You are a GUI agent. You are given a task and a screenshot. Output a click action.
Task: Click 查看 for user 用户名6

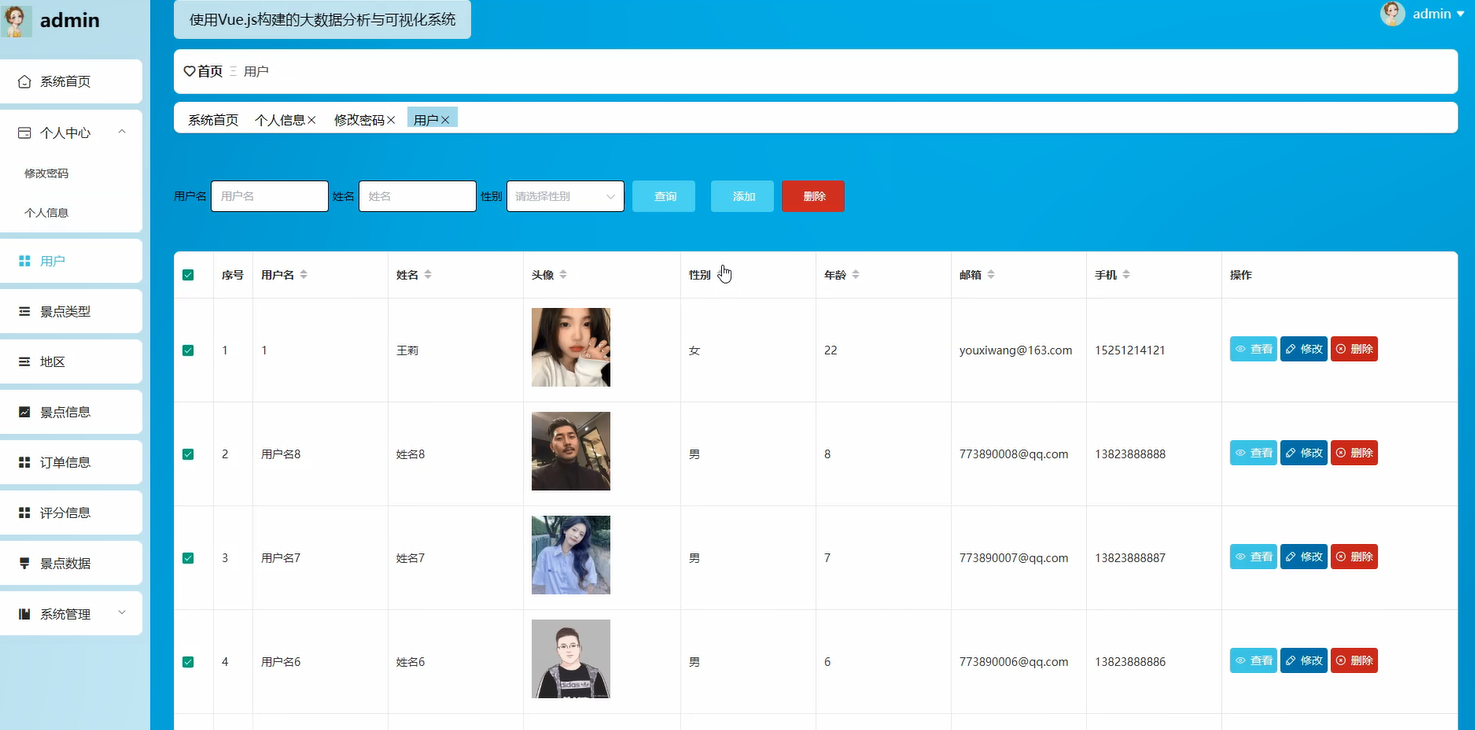(1253, 661)
